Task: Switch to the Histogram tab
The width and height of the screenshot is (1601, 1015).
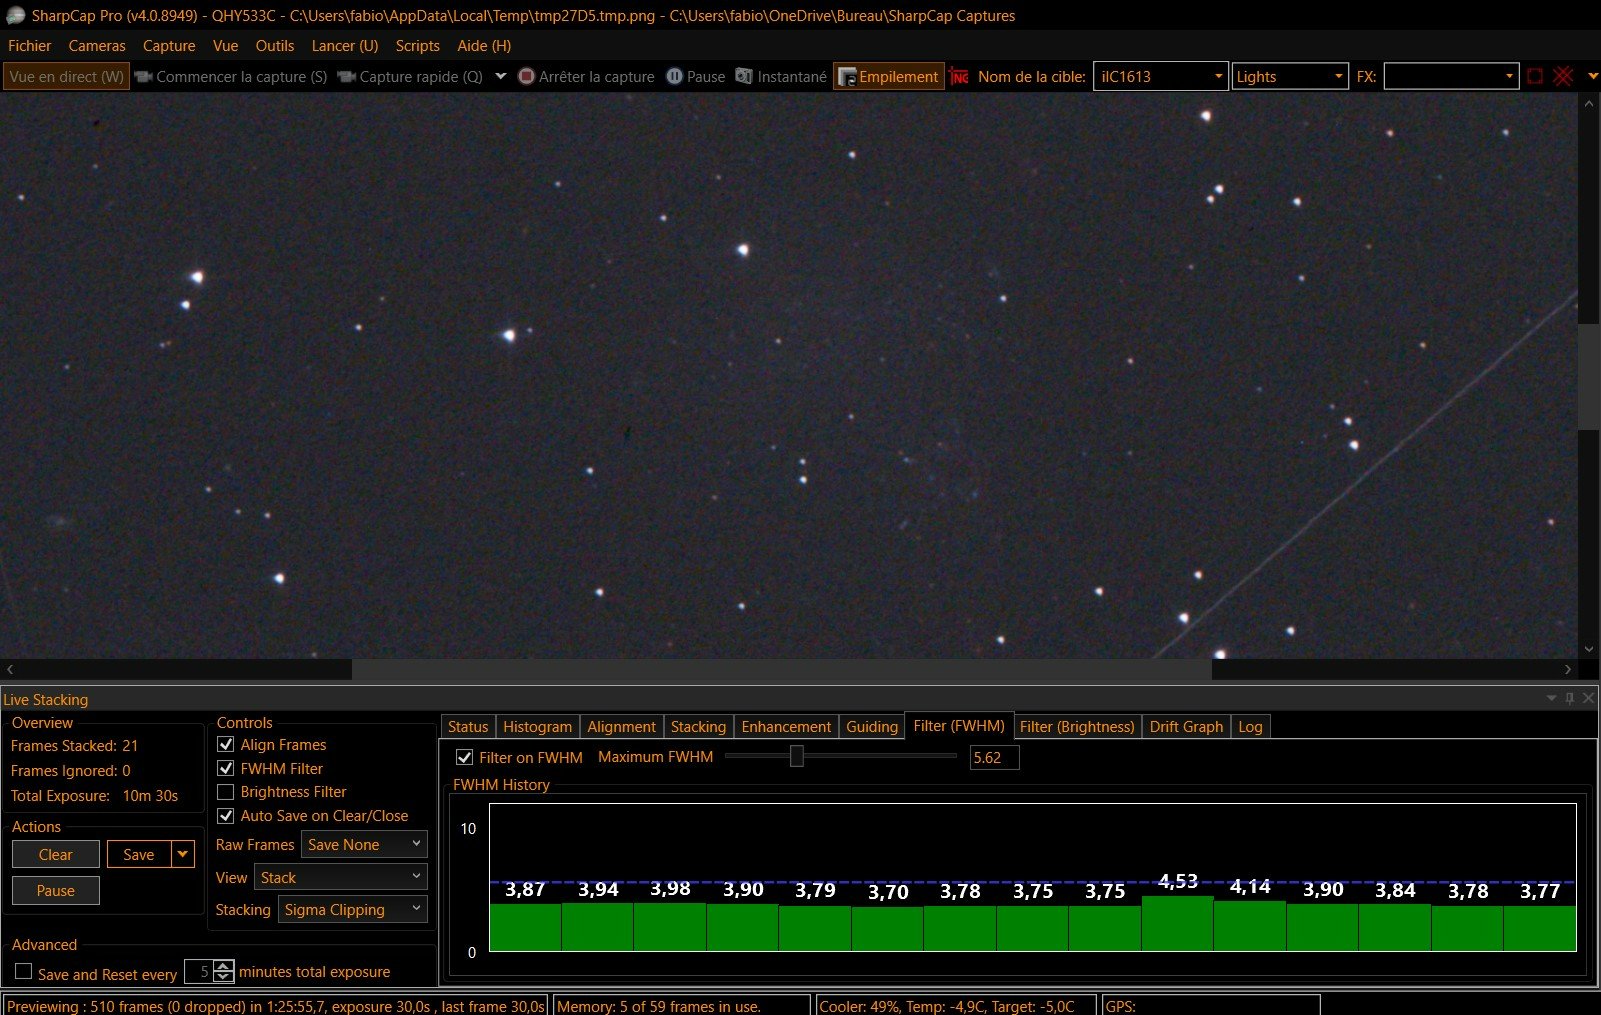Action: [x=537, y=727]
